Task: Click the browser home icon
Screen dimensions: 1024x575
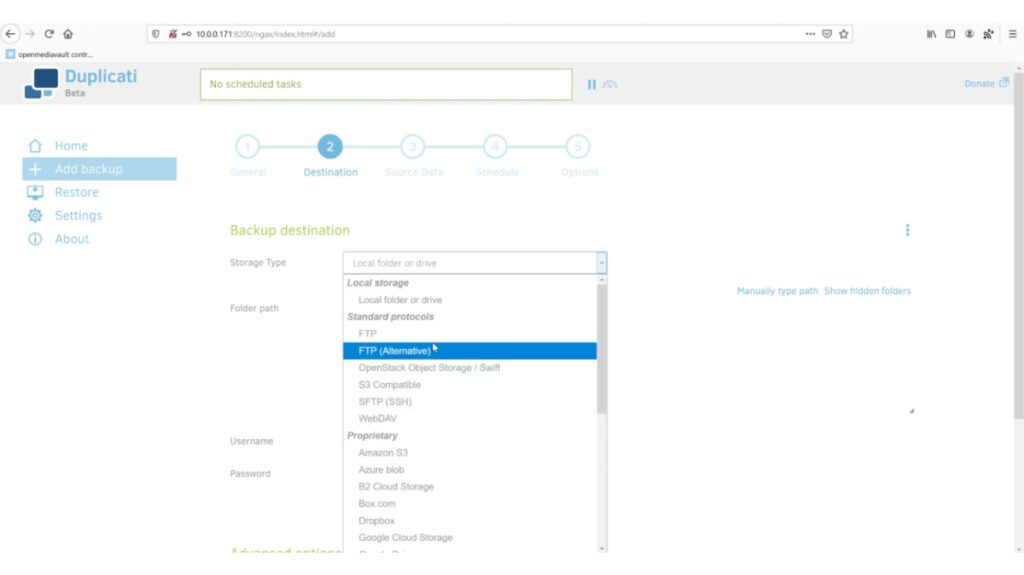Action: [x=68, y=34]
